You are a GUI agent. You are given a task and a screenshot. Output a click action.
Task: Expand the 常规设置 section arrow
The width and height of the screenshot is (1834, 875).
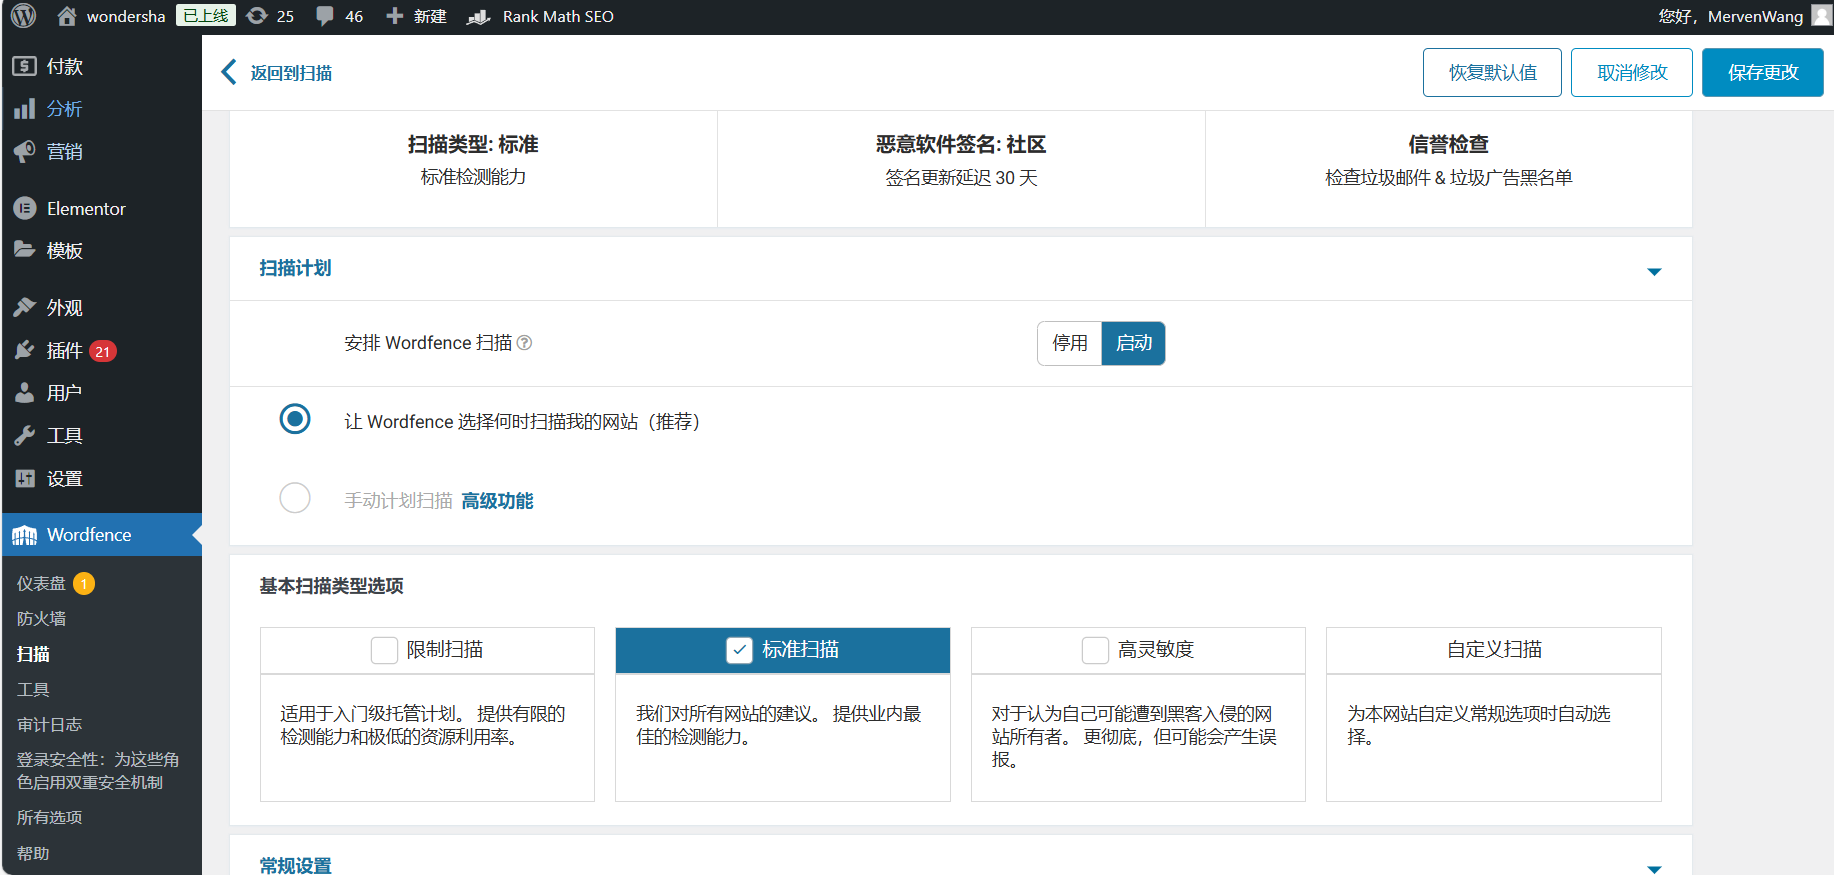click(x=1654, y=868)
